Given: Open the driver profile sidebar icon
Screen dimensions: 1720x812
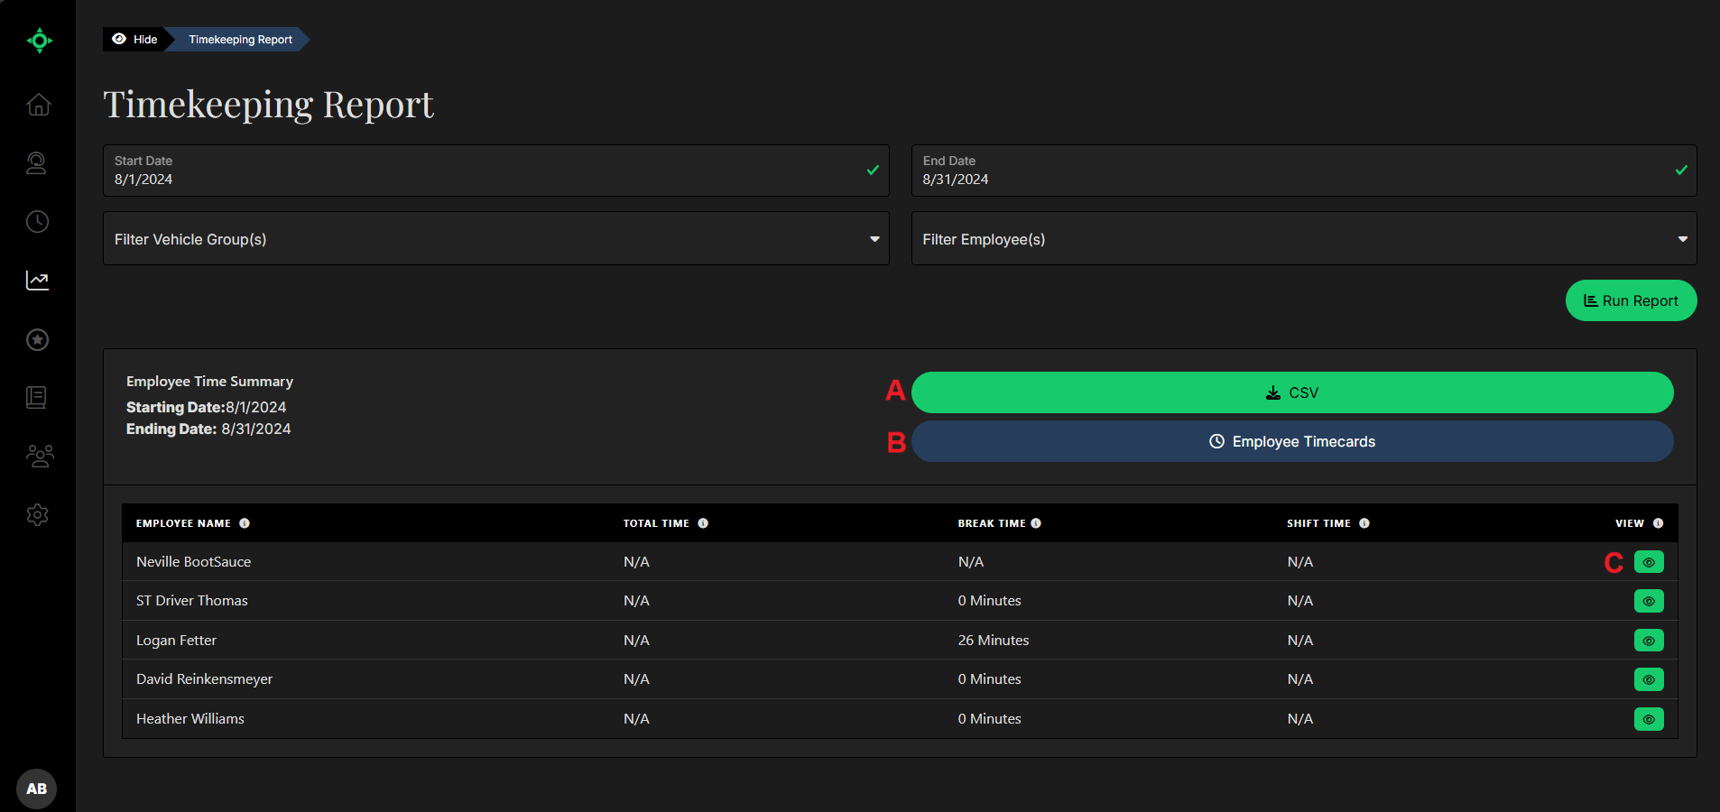Looking at the screenshot, I should click(x=38, y=163).
